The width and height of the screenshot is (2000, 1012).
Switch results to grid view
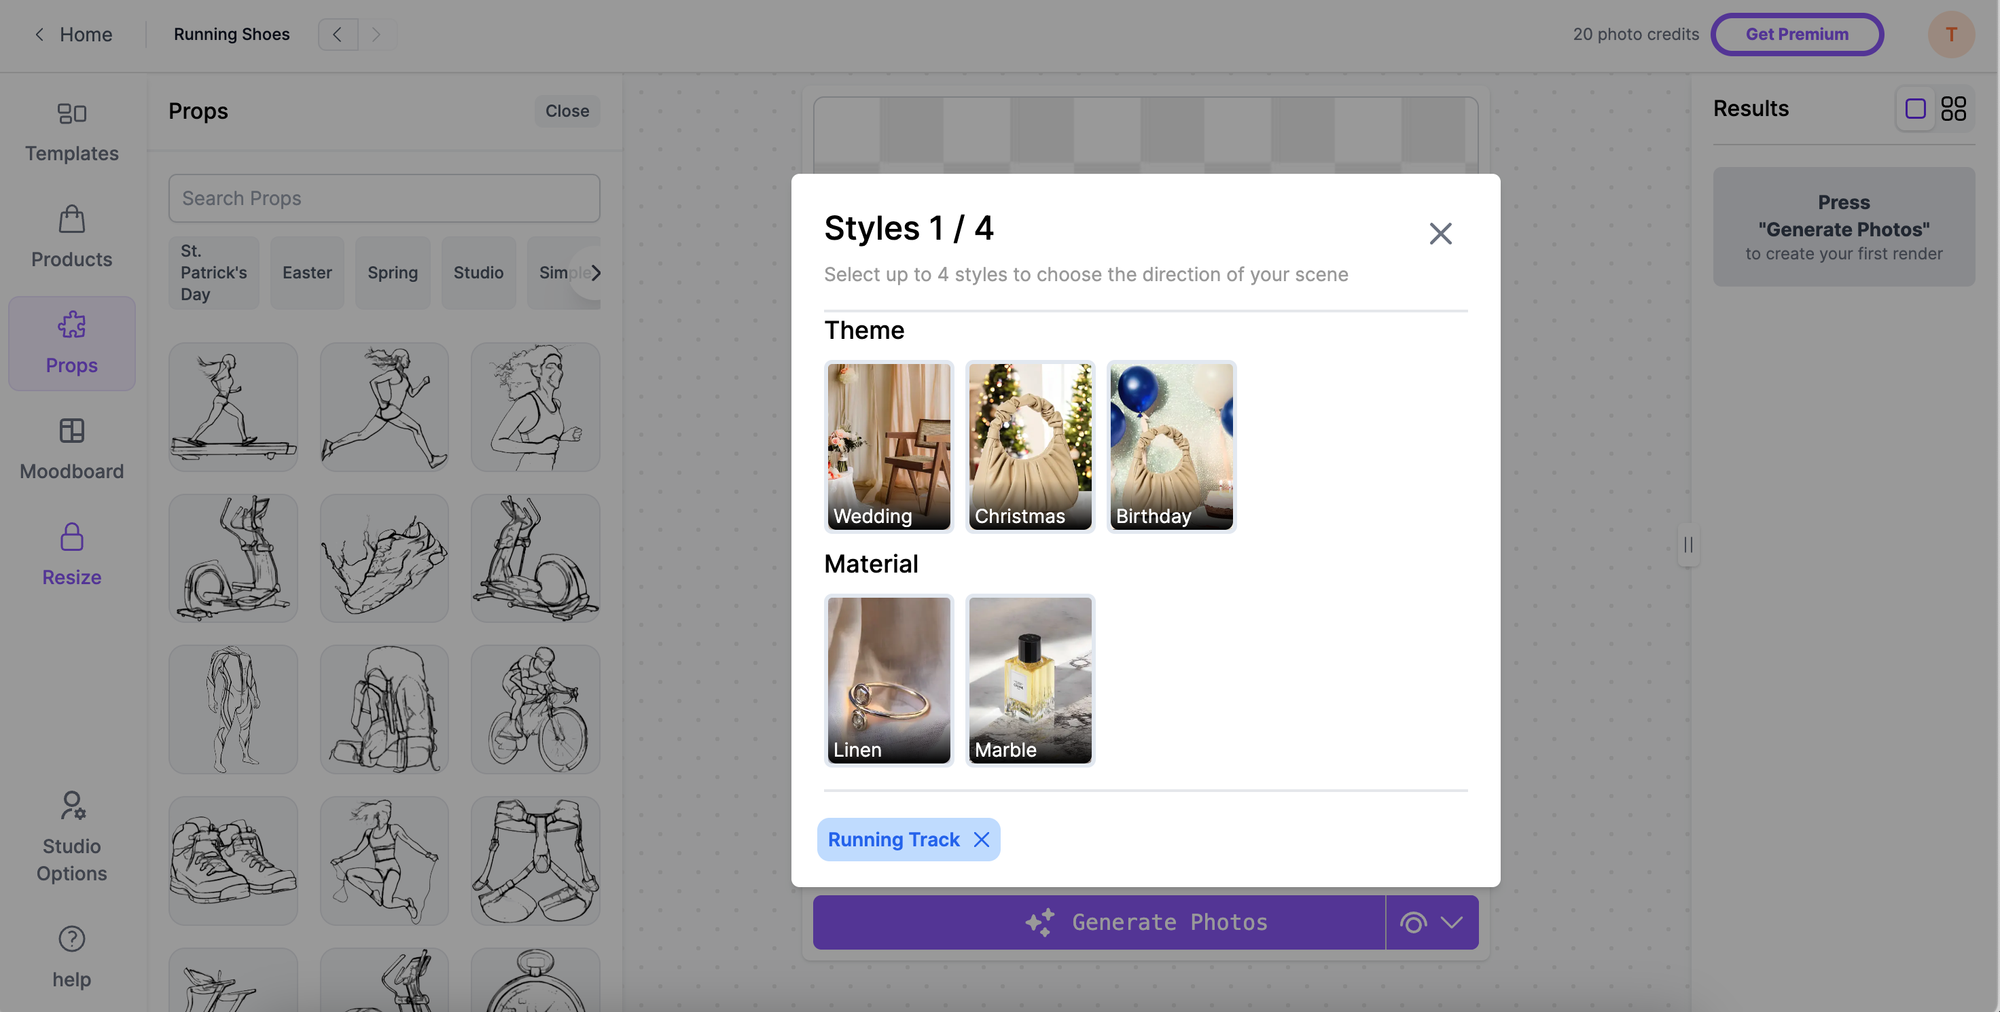point(1954,109)
